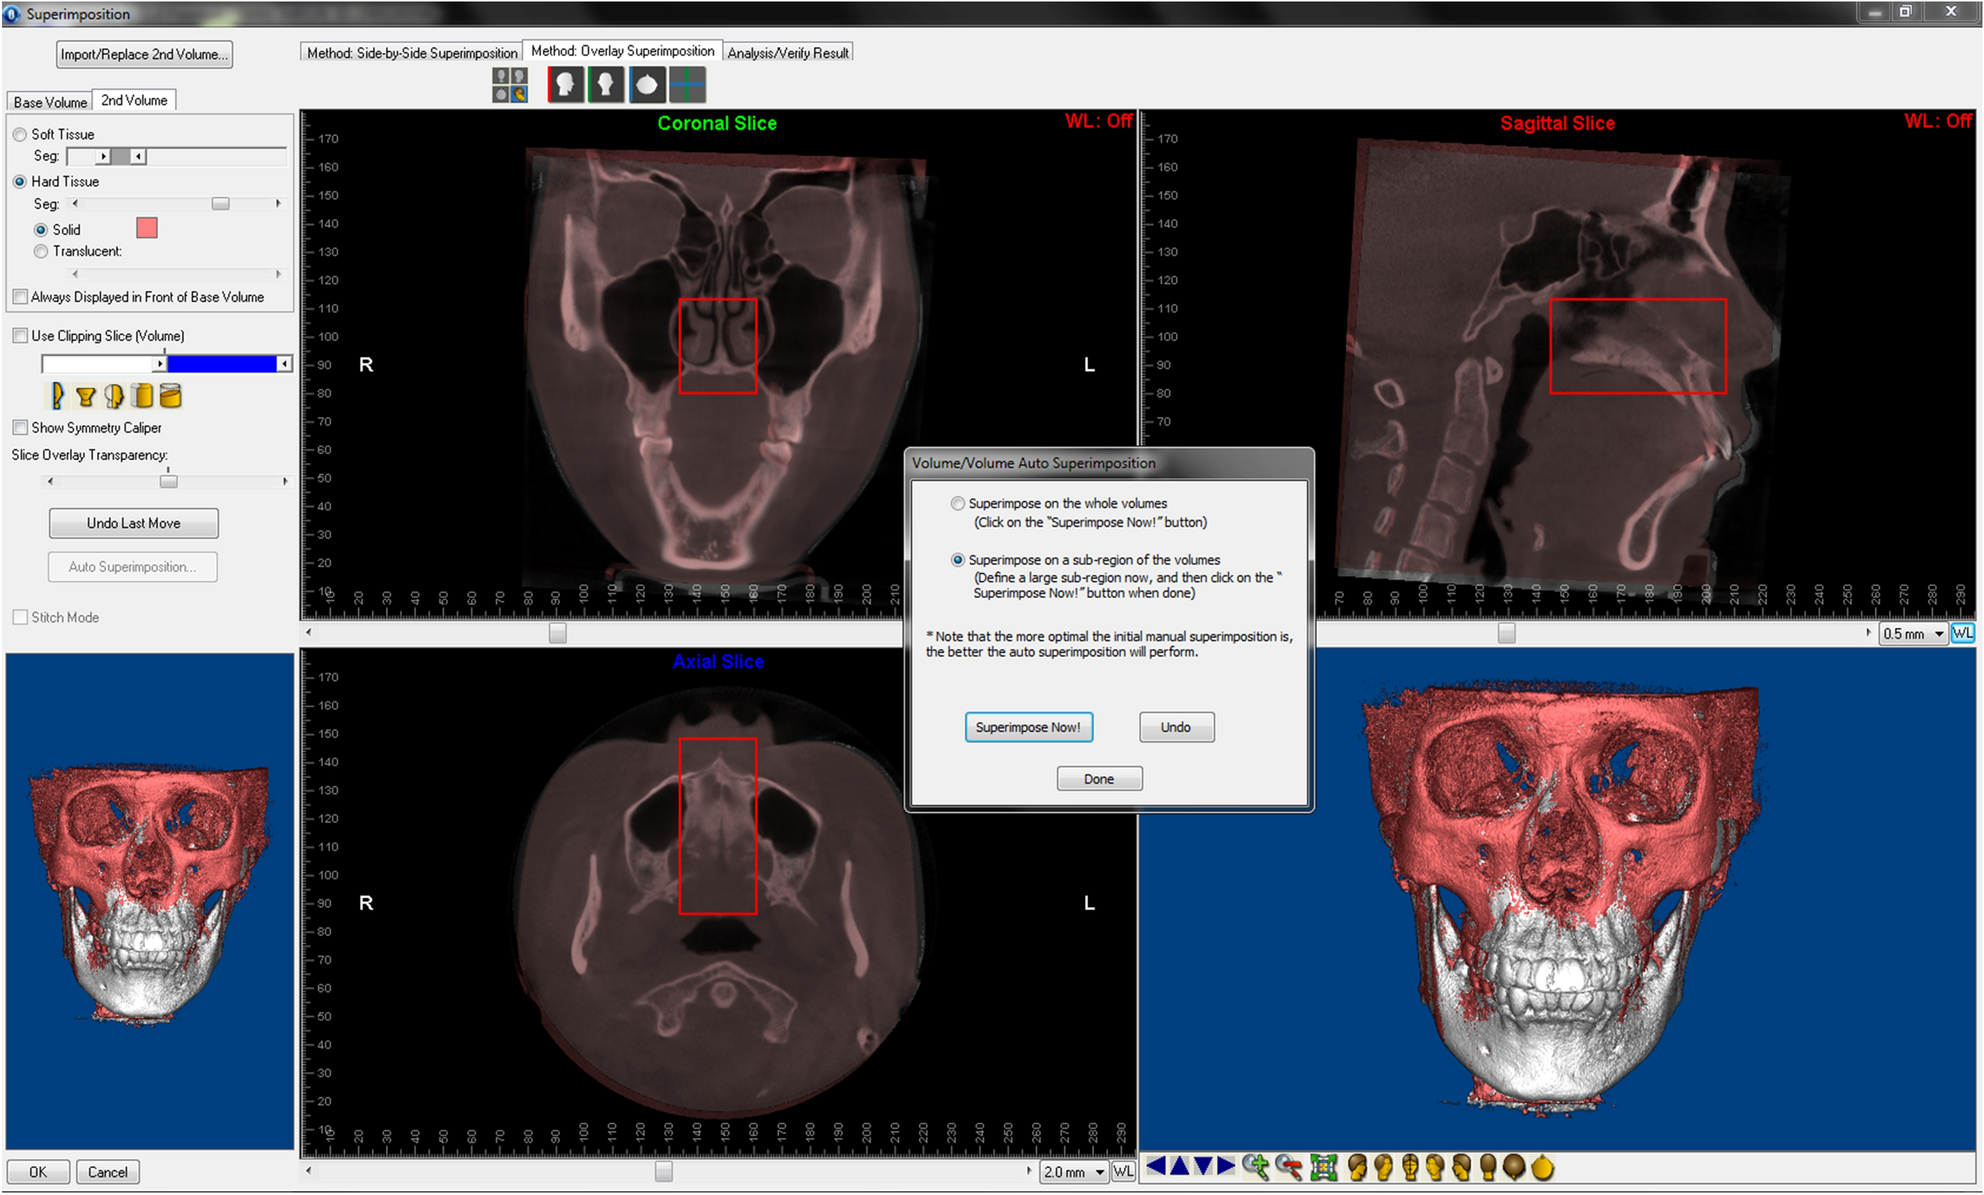
Task: Click the blue left arrow move icon
Action: pyautogui.click(x=1156, y=1166)
